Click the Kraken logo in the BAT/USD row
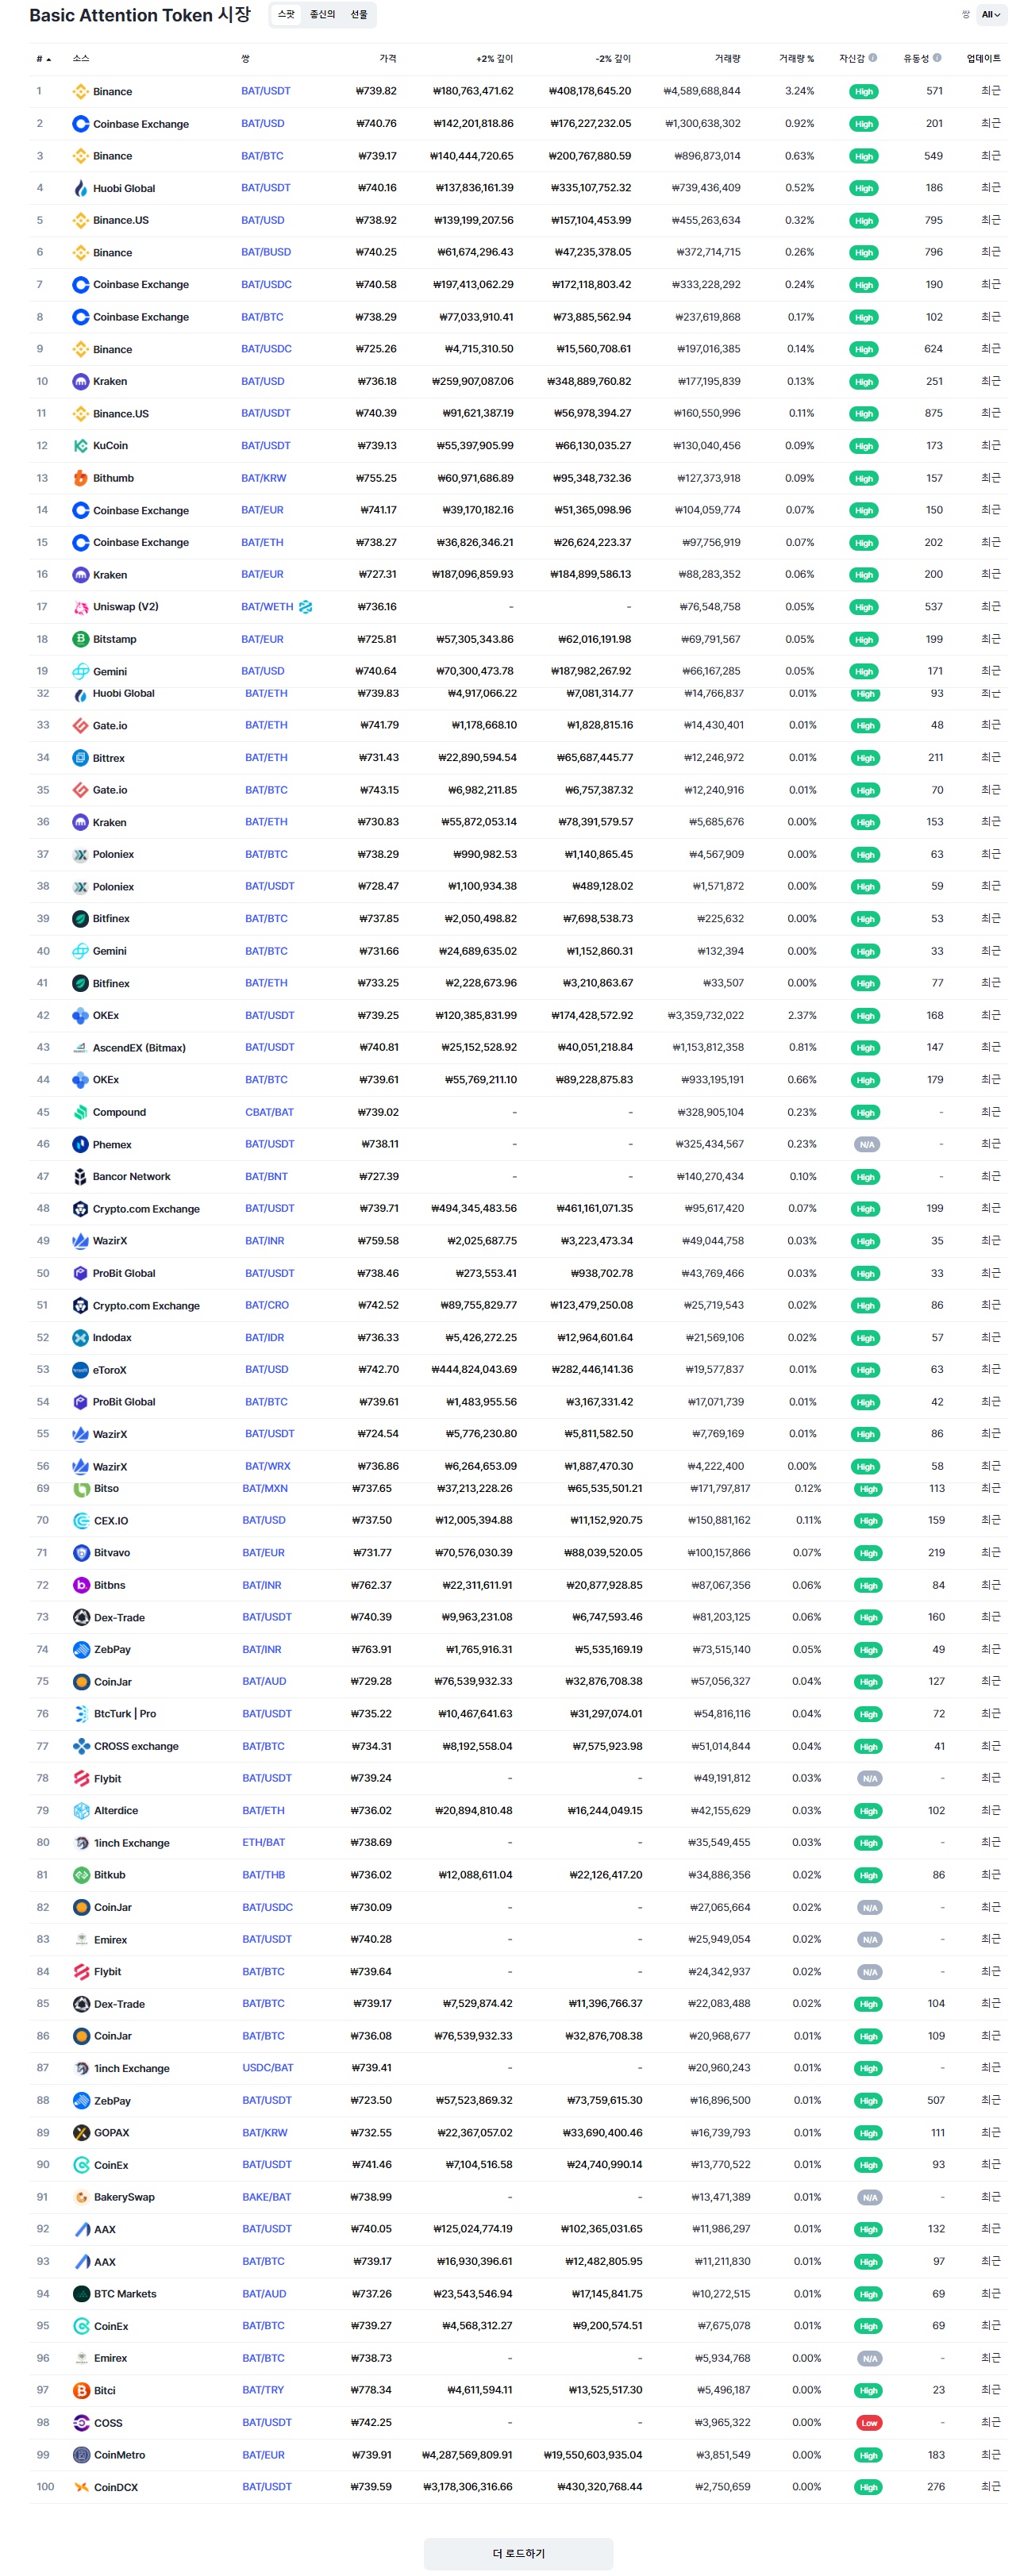Viewport: 1020px width, 2576px height. tap(80, 381)
